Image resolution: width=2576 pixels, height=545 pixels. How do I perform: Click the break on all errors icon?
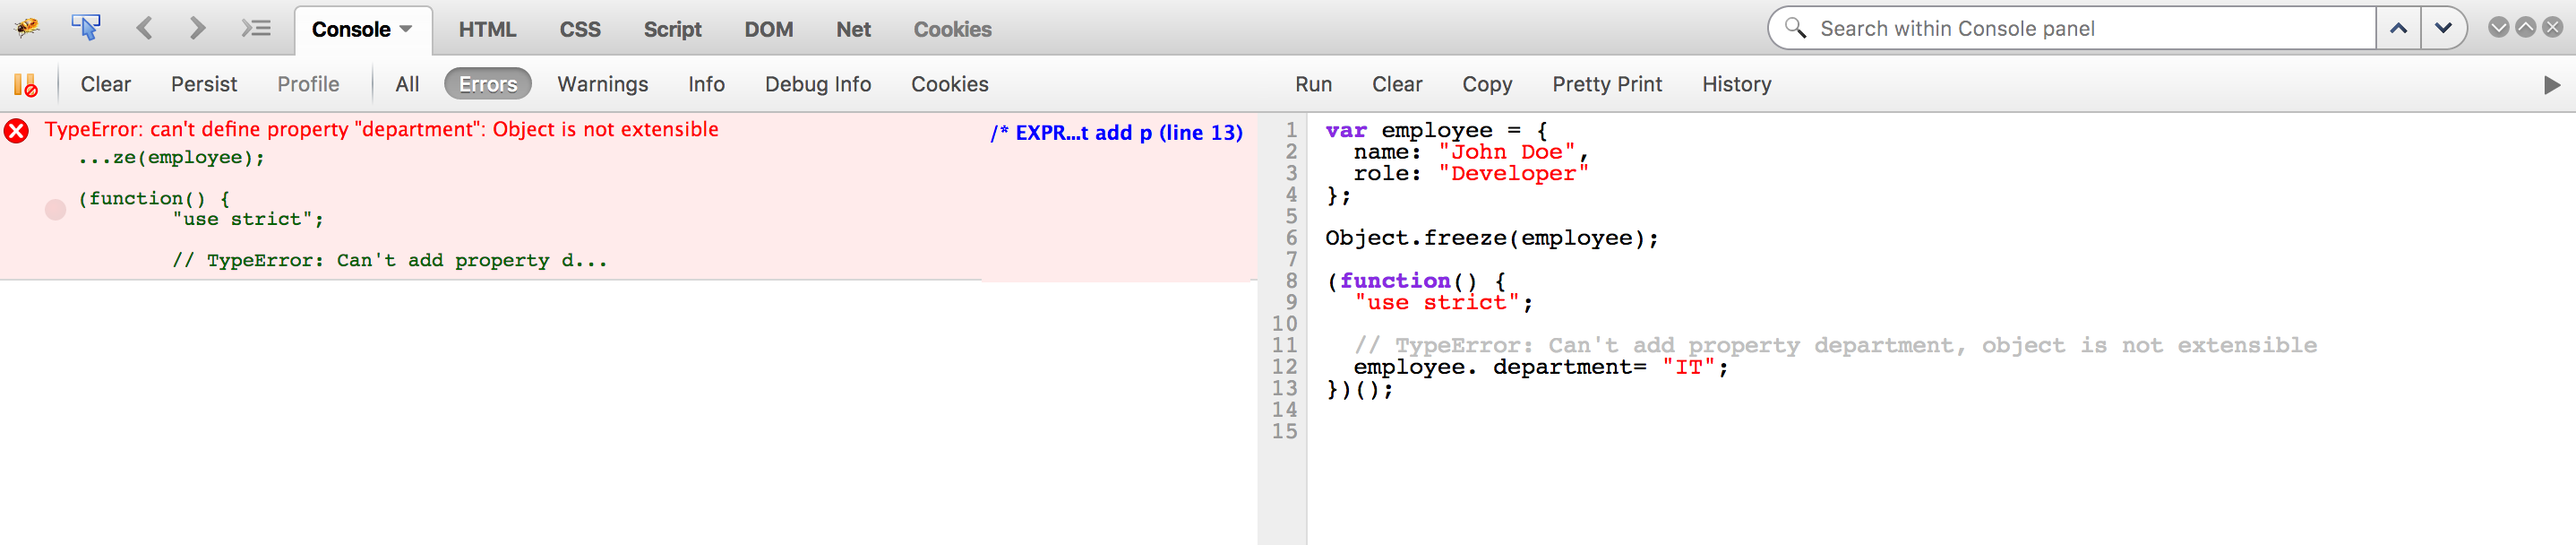coord(26,85)
